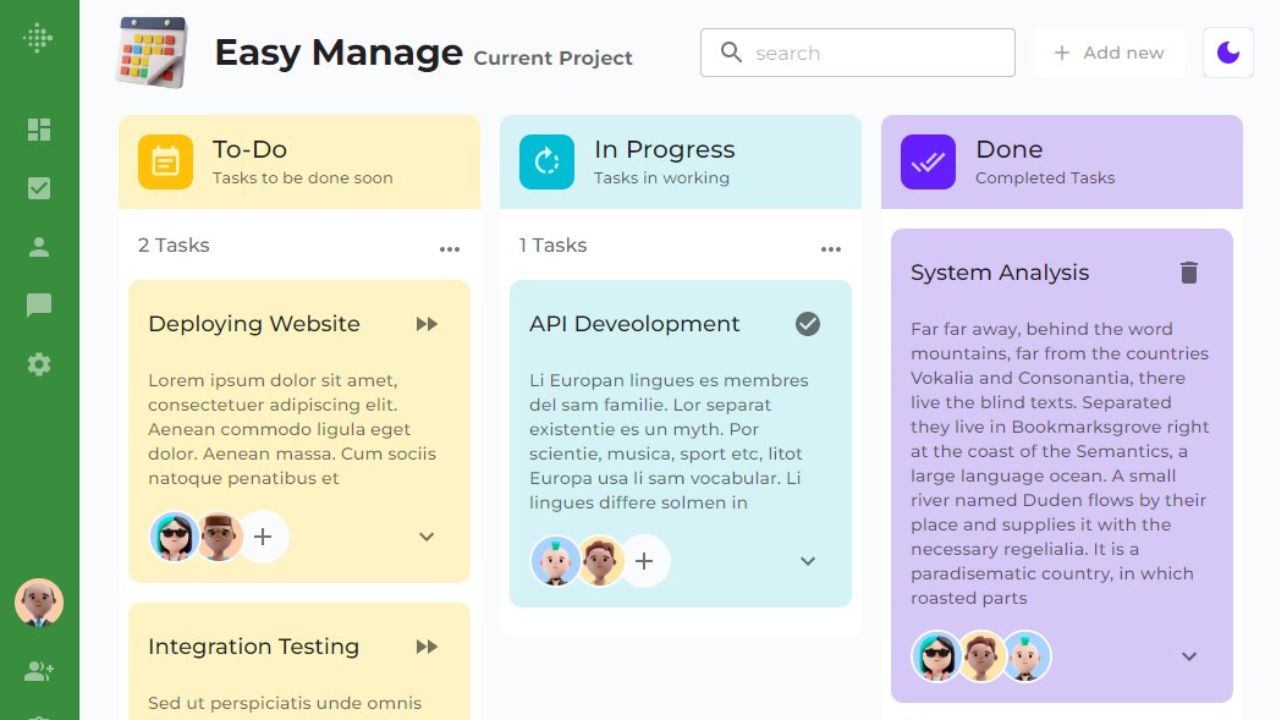The height and width of the screenshot is (720, 1280).
Task: Open the tasks checkmark icon in sidebar
Action: 39,188
